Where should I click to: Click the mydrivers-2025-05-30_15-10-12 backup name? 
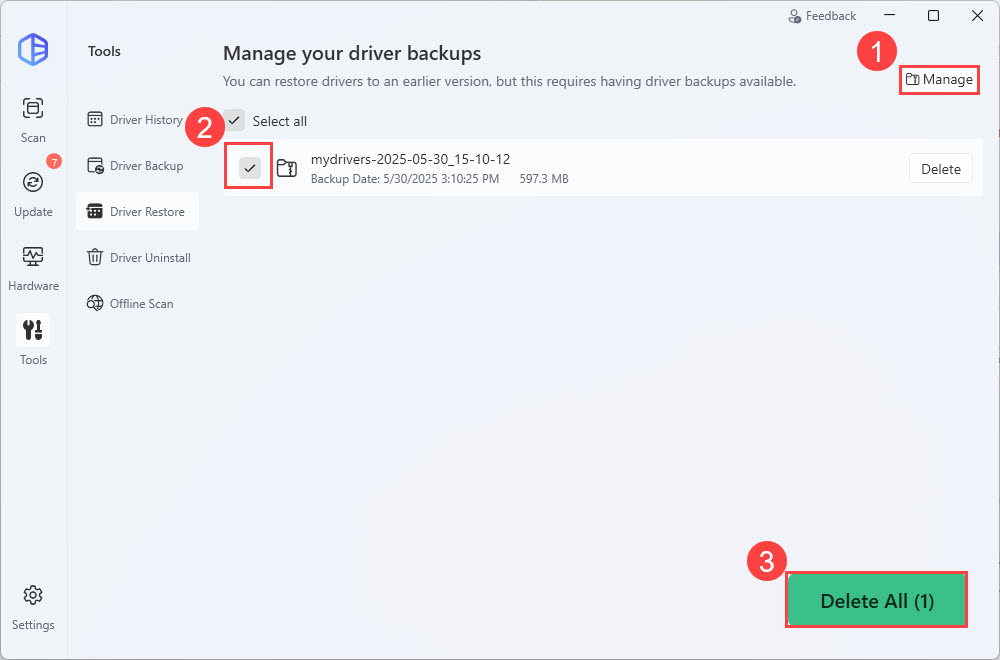(411, 160)
